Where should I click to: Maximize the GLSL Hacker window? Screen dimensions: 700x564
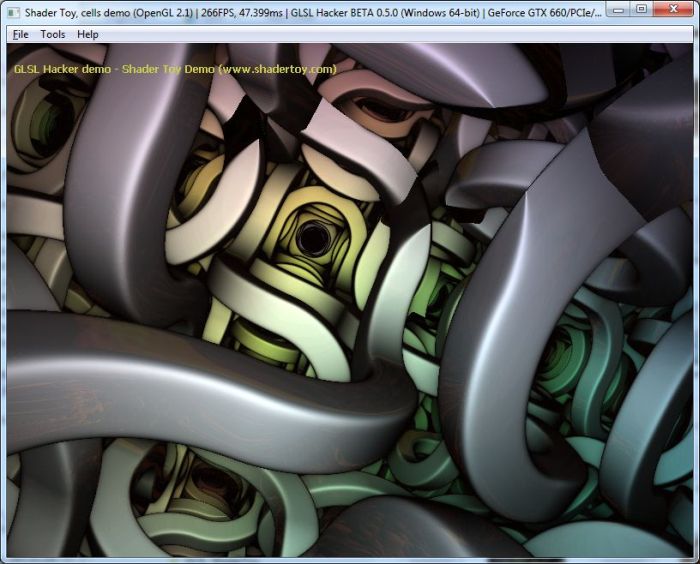[x=642, y=9]
